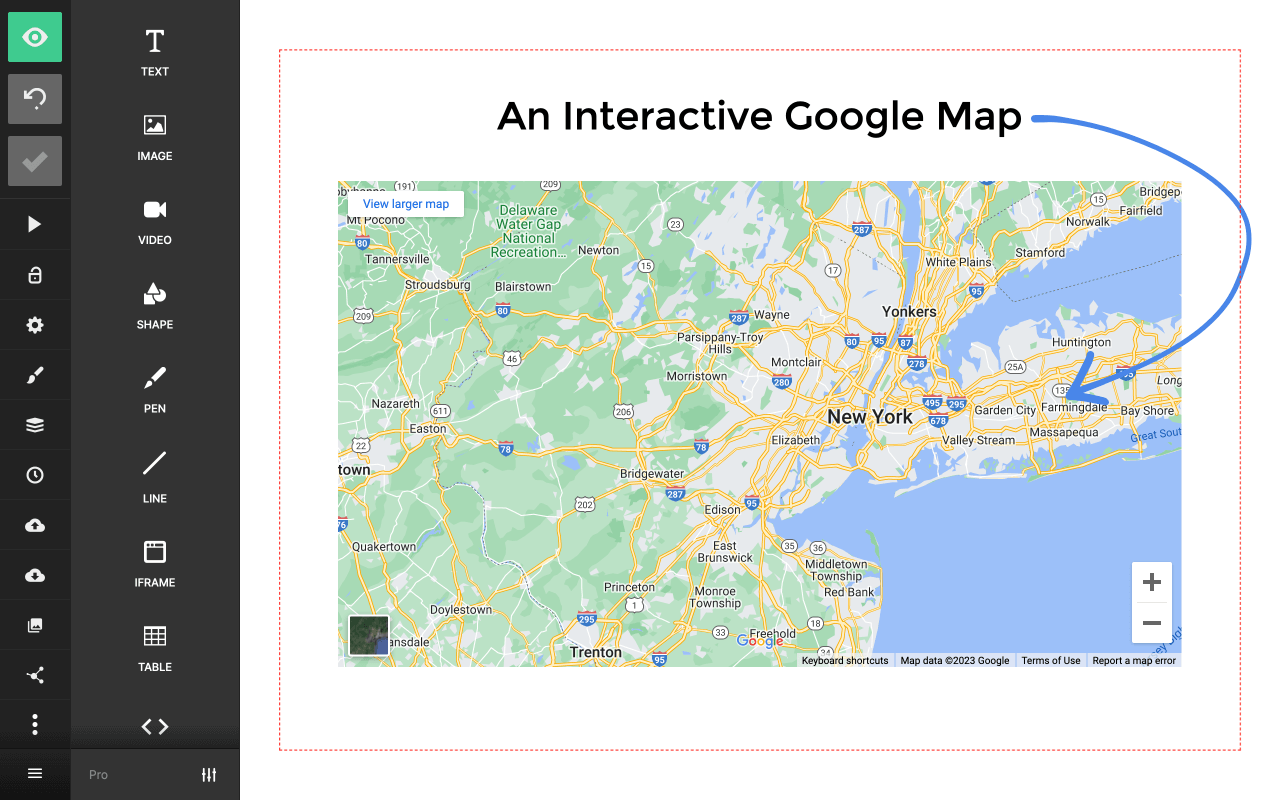Click the Google logo on the map
This screenshot has height=800, width=1281.
click(761, 641)
